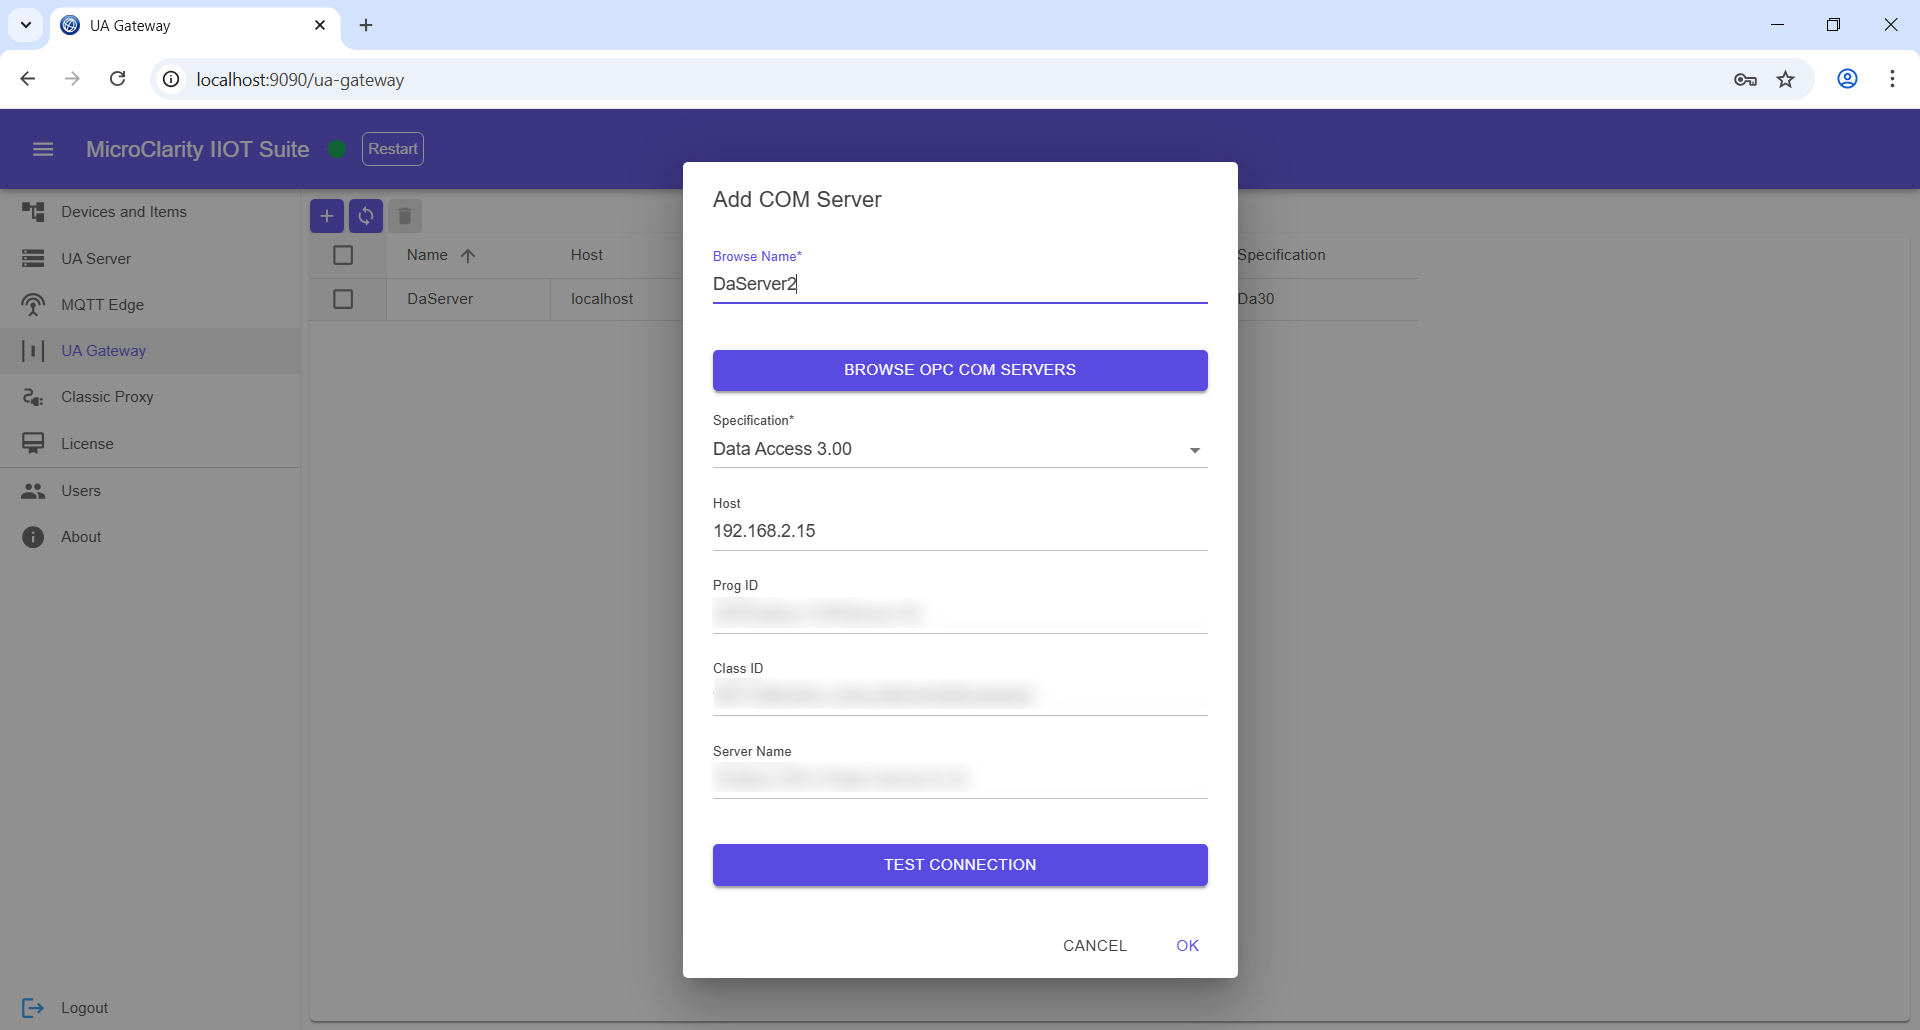Click the add new item plus icon
This screenshot has height=1030, width=1920.
tap(327, 216)
